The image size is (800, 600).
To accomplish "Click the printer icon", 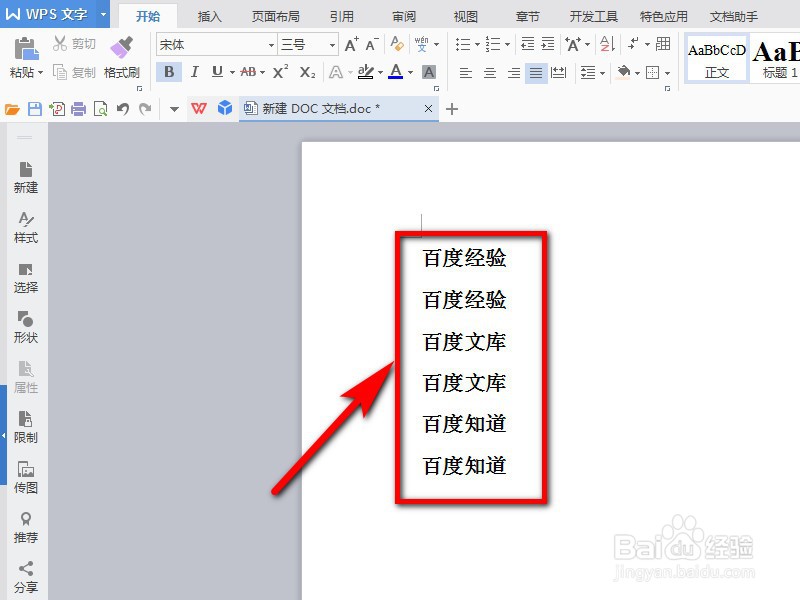I will (x=79, y=109).
